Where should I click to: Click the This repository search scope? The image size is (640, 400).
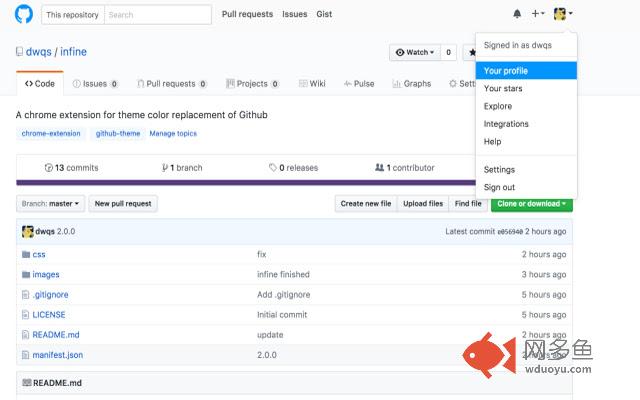(x=73, y=15)
